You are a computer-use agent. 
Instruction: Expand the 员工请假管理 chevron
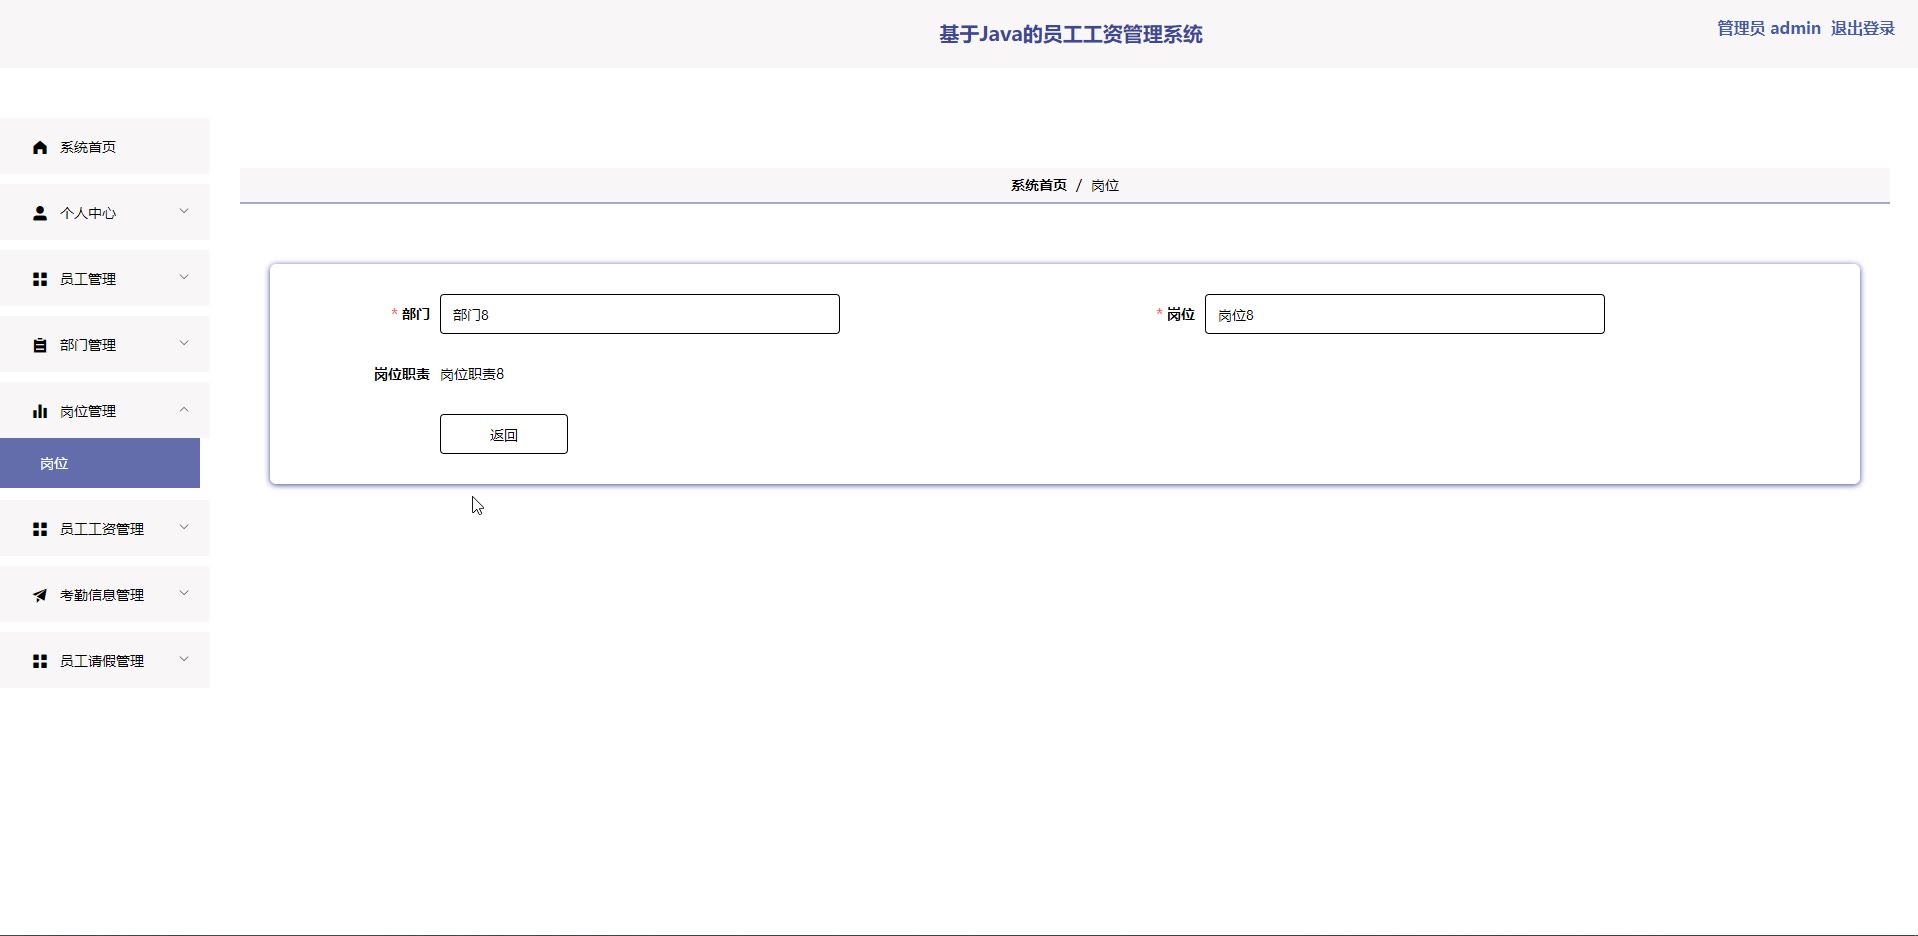pos(184,659)
